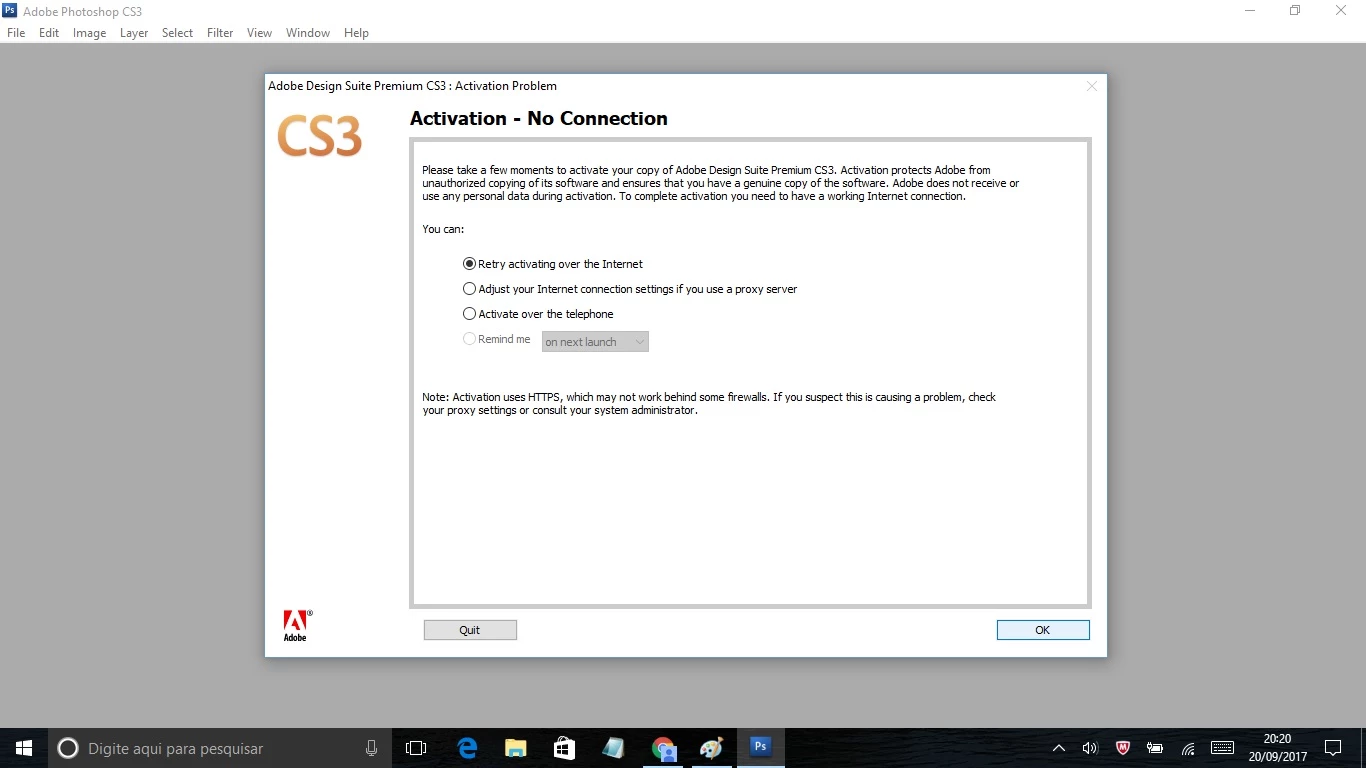Image resolution: width=1366 pixels, height=768 pixels.
Task: Click the Cortana search box
Action: click(220, 748)
